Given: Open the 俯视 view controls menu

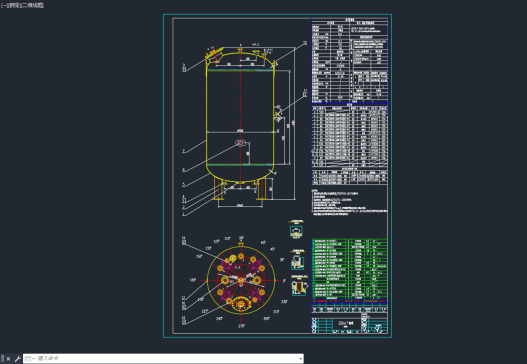Looking at the screenshot, I should pos(12,5).
